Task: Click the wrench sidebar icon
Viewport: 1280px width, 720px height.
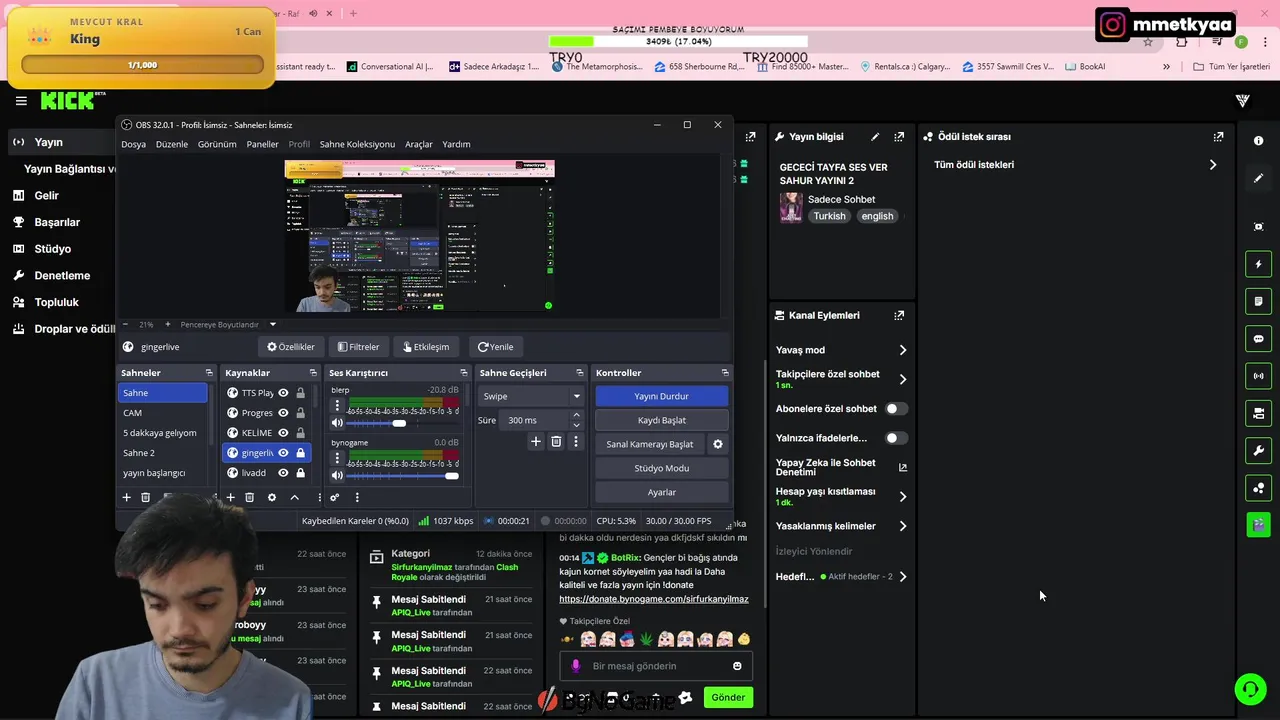Action: tap(1258, 451)
